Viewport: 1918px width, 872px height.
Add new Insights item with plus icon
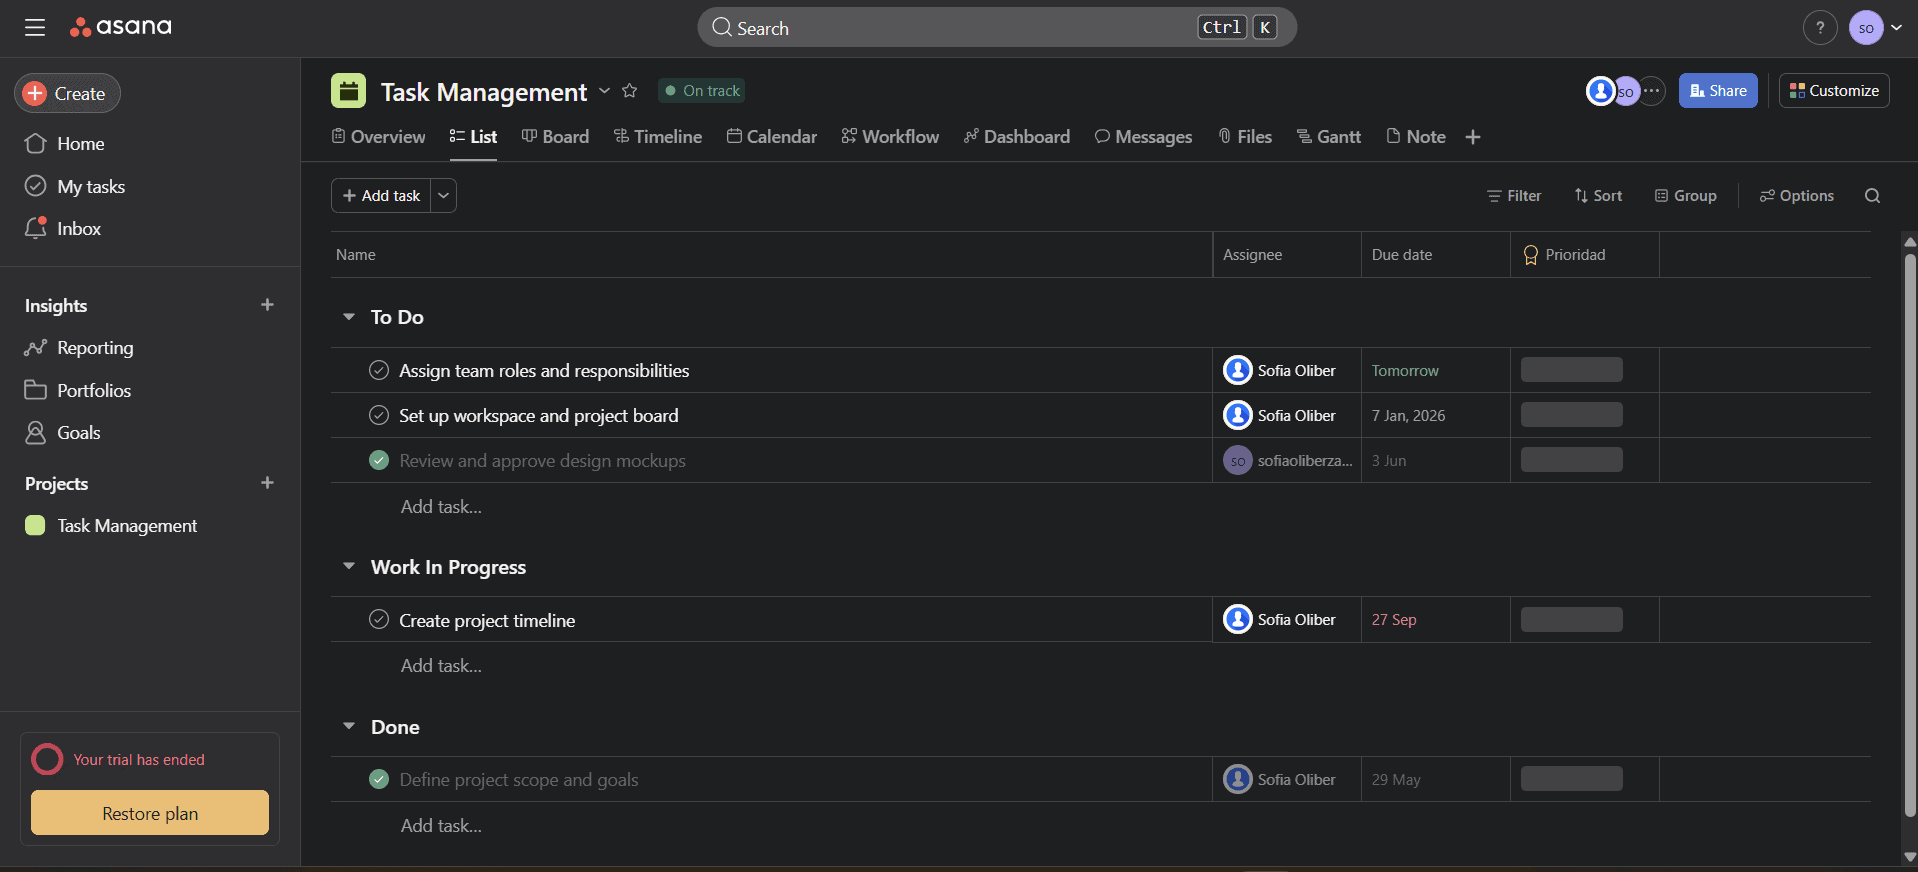click(x=267, y=305)
